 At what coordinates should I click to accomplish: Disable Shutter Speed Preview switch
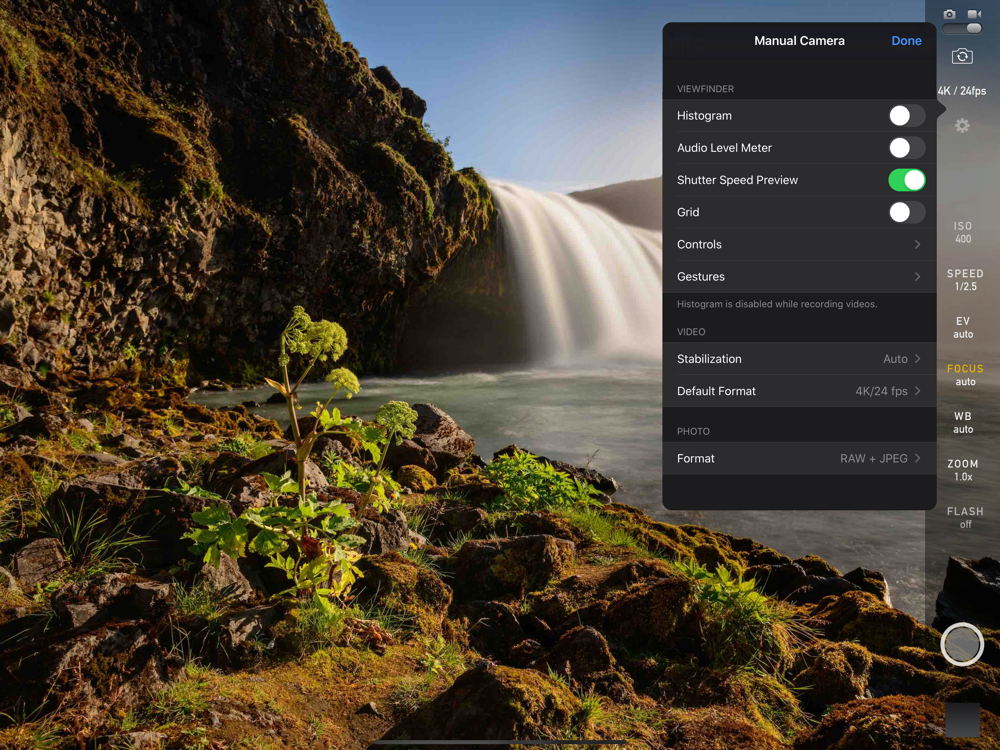point(906,180)
